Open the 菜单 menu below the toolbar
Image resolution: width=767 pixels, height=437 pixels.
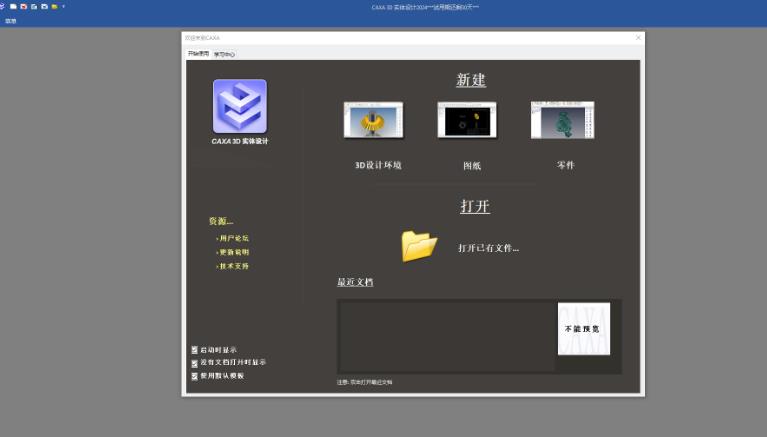[x=10, y=20]
